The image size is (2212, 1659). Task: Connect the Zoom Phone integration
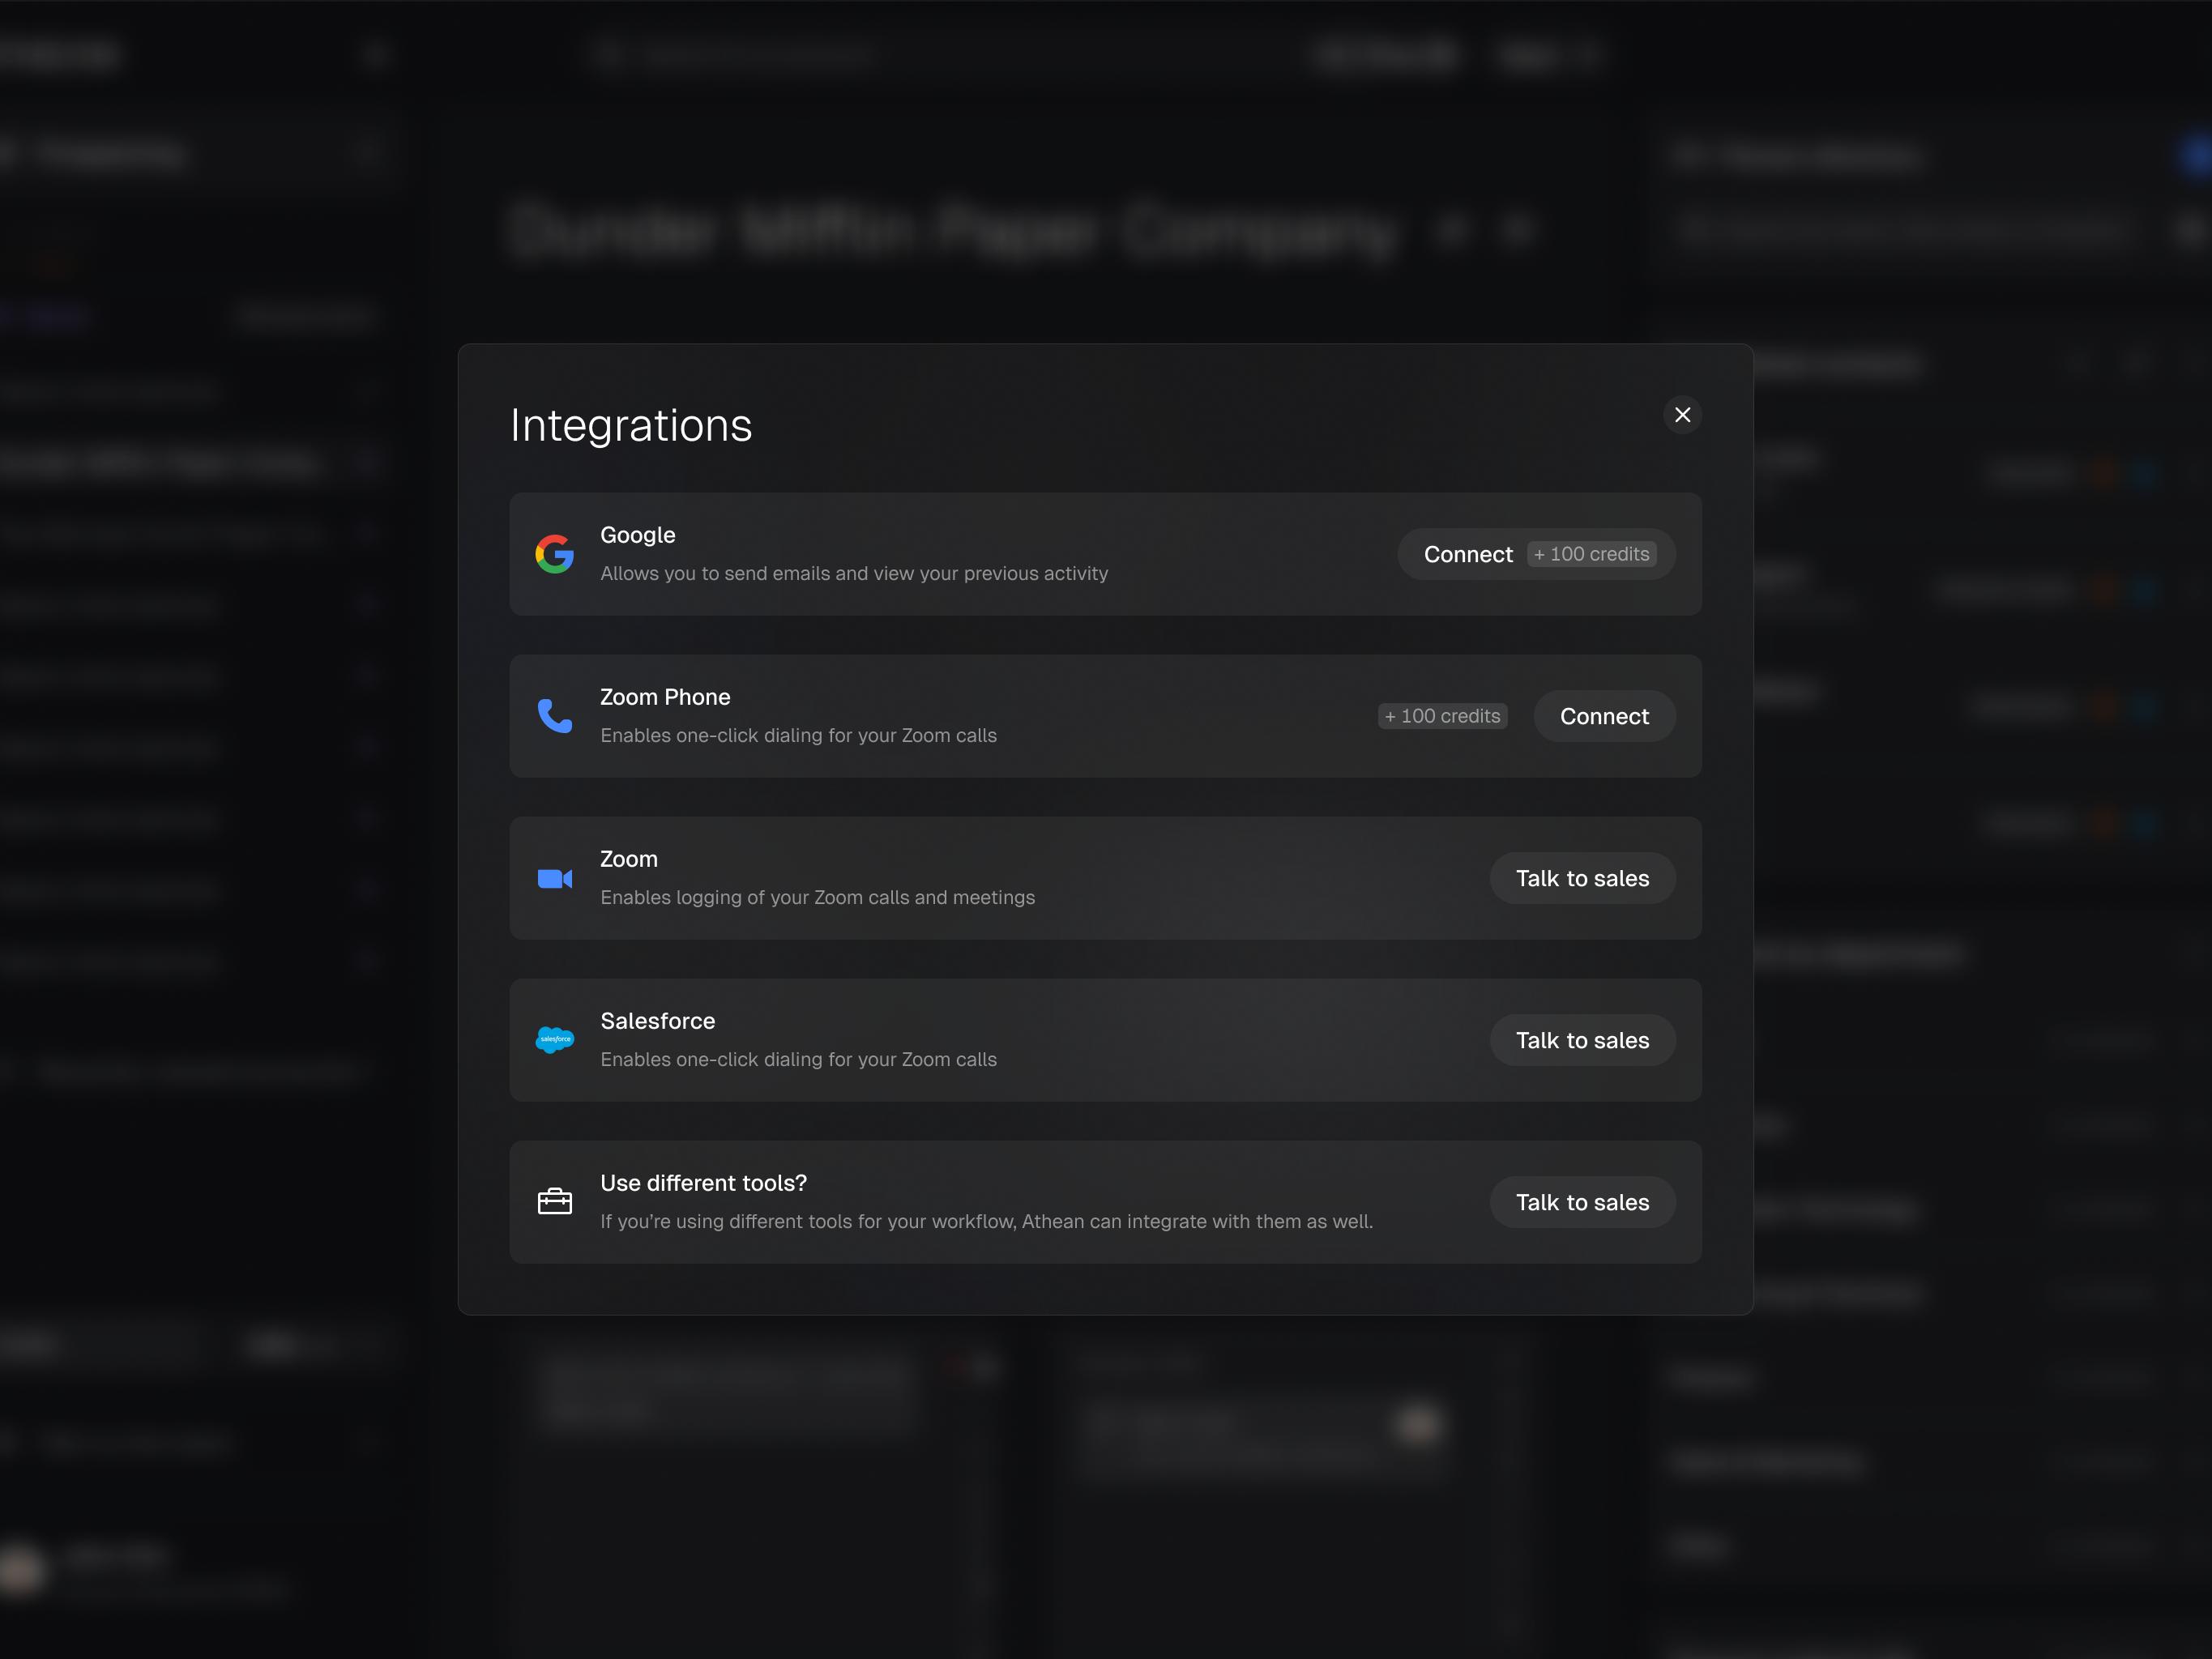(1604, 716)
